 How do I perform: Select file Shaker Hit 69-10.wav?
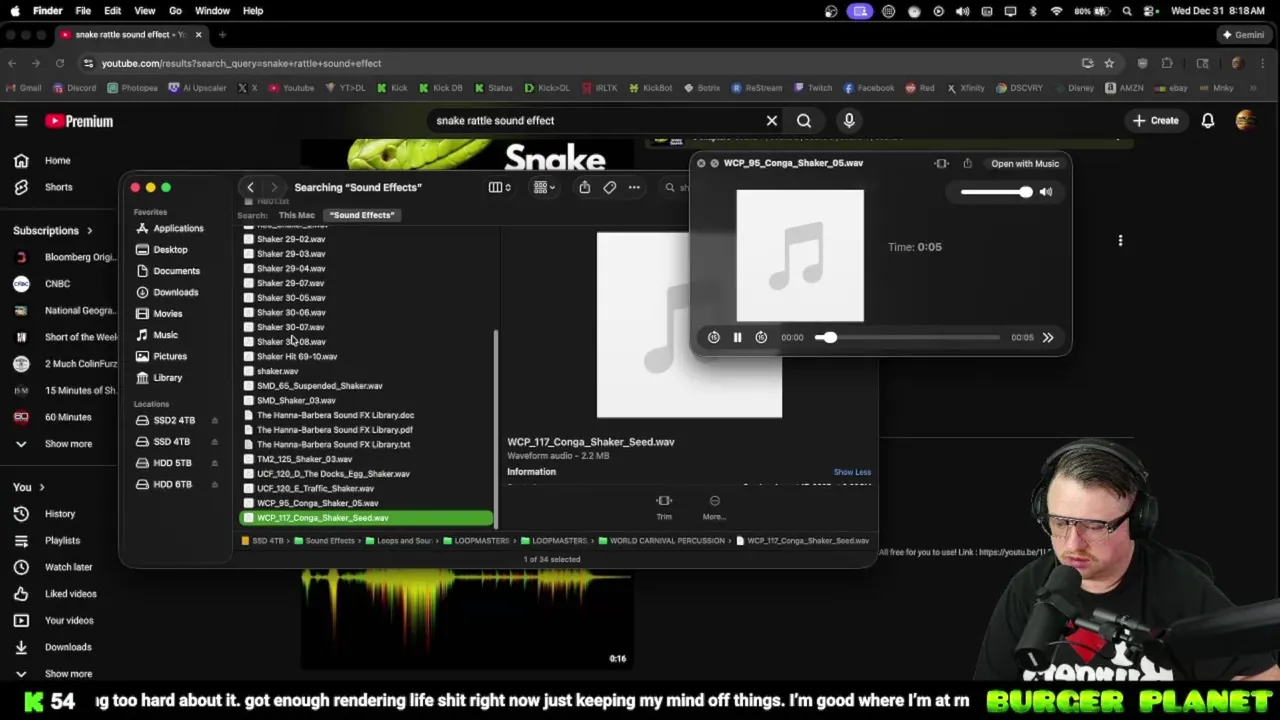point(297,356)
